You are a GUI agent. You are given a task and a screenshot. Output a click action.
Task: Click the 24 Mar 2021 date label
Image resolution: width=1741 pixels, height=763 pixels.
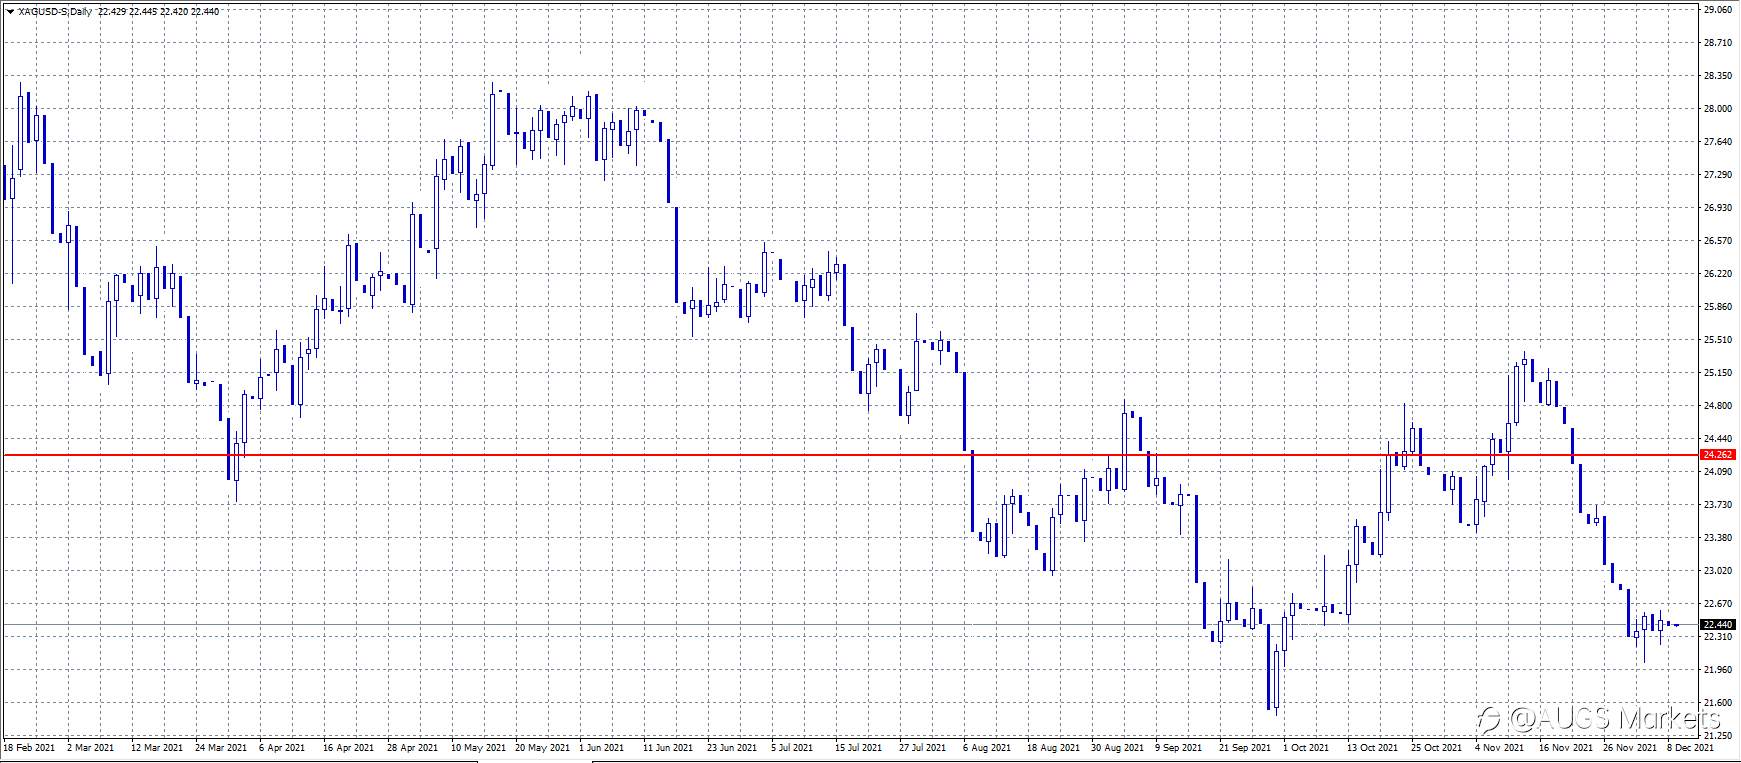click(x=221, y=747)
